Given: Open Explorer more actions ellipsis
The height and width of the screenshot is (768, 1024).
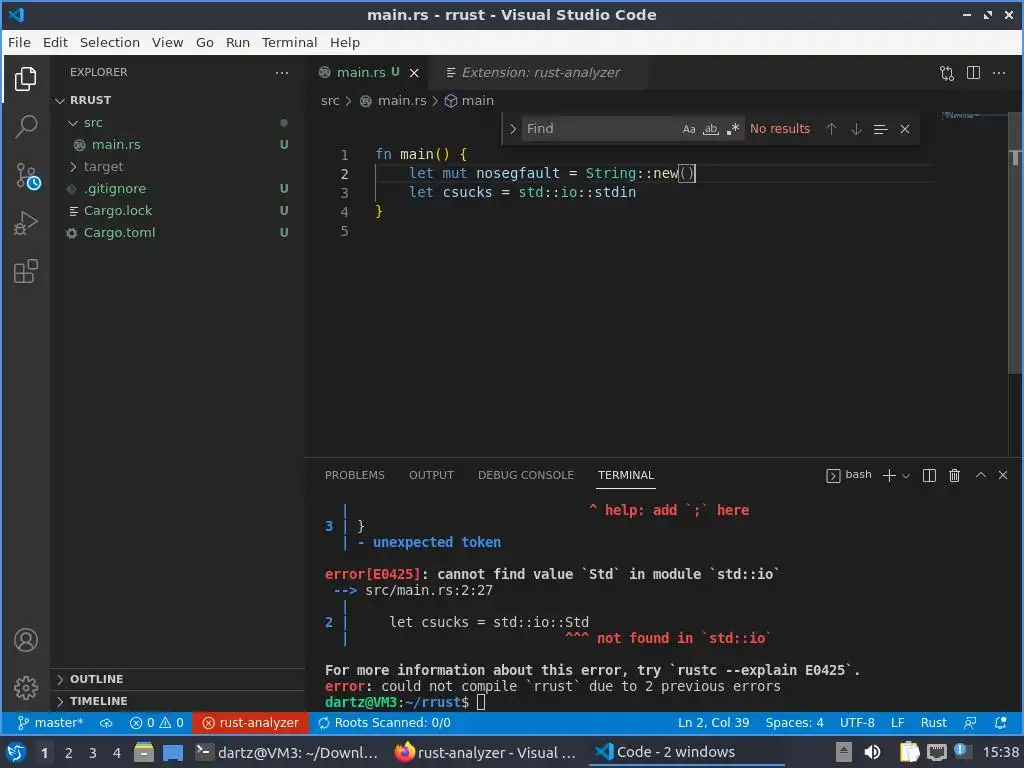Looking at the screenshot, I should pyautogui.click(x=281, y=72).
